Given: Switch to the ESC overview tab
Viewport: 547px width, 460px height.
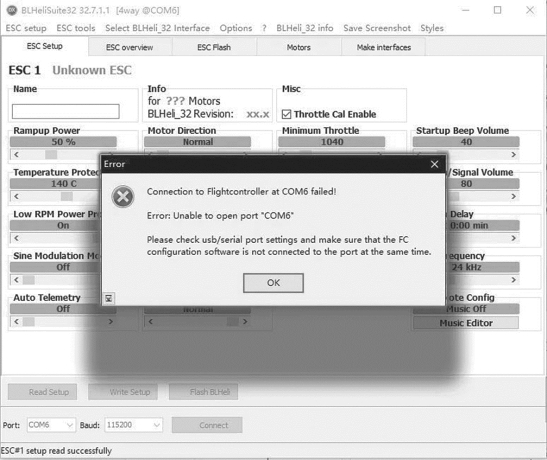Looking at the screenshot, I should click(x=129, y=47).
